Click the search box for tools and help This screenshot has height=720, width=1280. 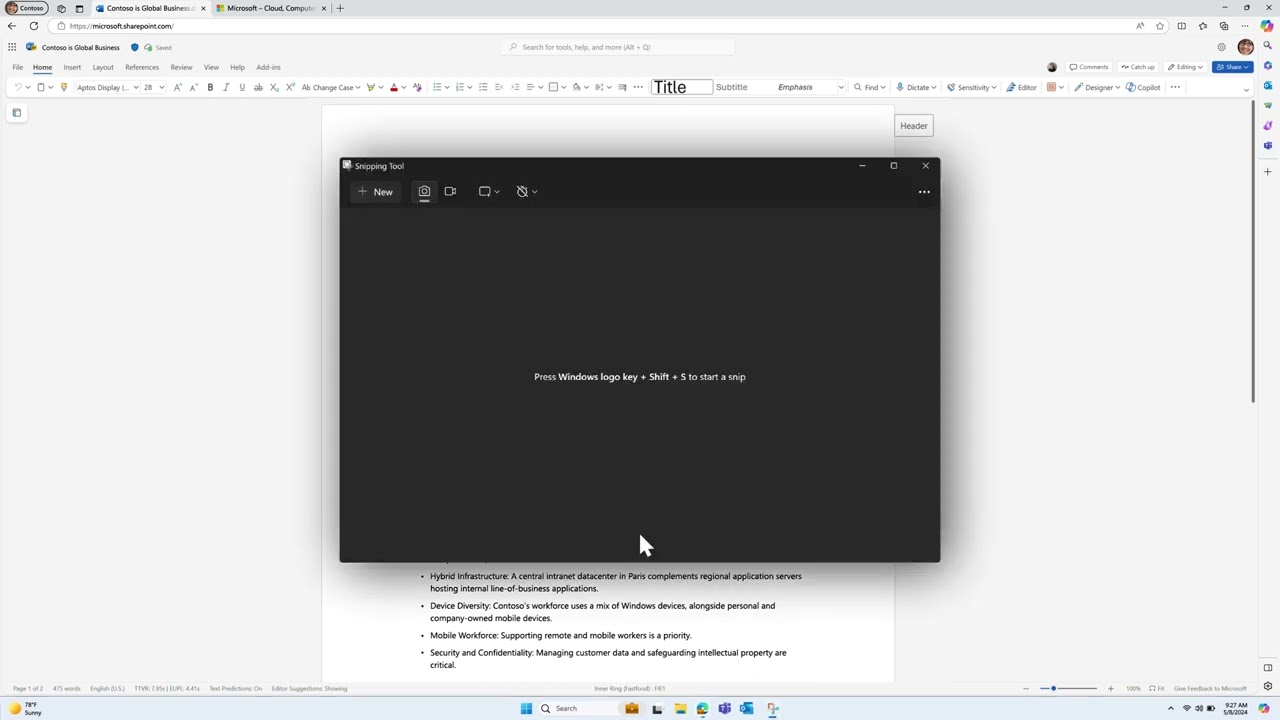coord(618,47)
